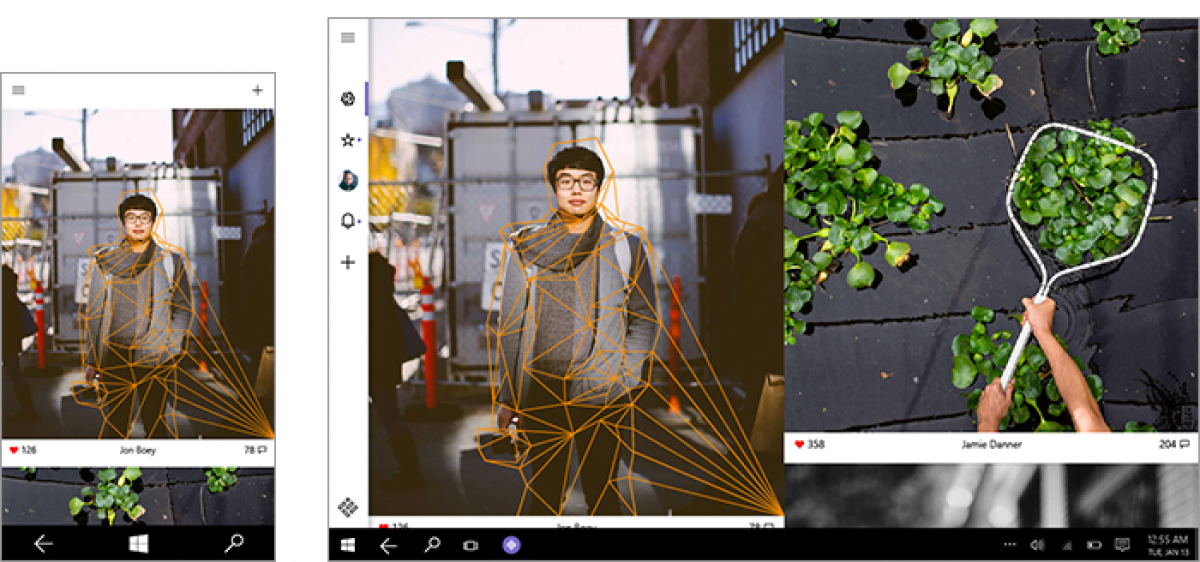Open the Start button on the tablet taskbar
The image size is (1200, 562).
(x=348, y=545)
